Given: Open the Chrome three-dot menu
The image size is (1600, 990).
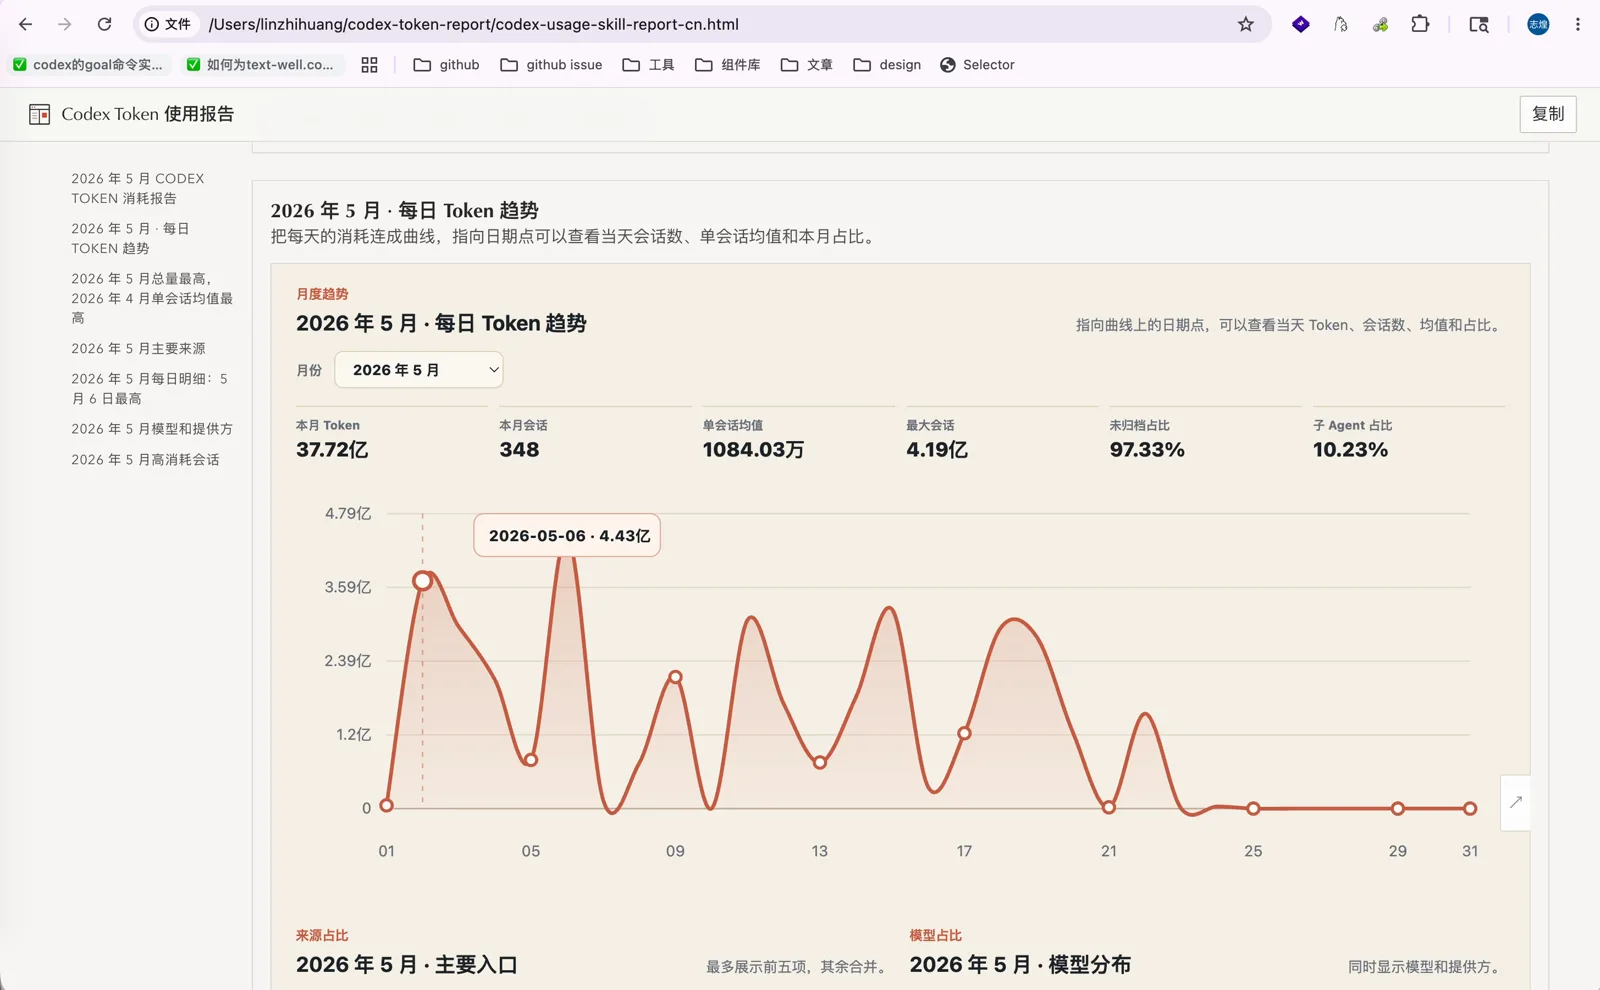Looking at the screenshot, I should pos(1578,24).
